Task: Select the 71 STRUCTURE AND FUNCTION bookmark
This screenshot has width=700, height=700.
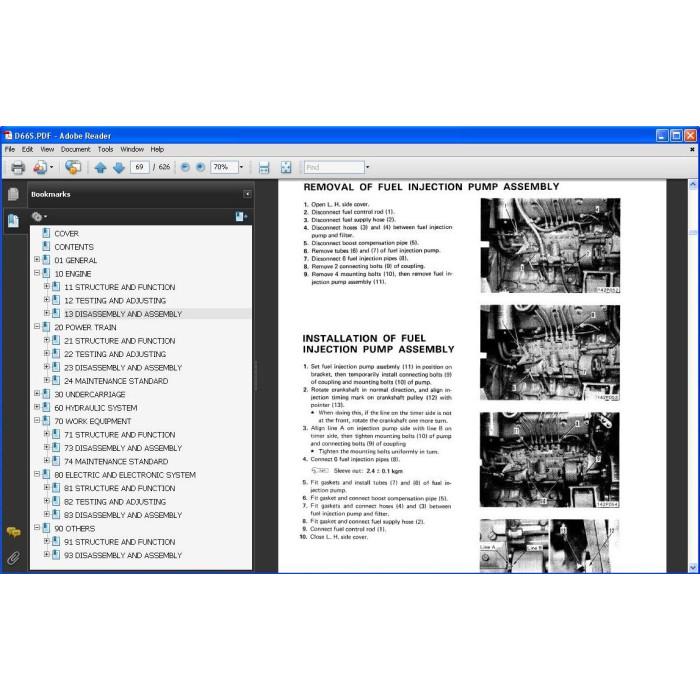Action: click(120, 434)
